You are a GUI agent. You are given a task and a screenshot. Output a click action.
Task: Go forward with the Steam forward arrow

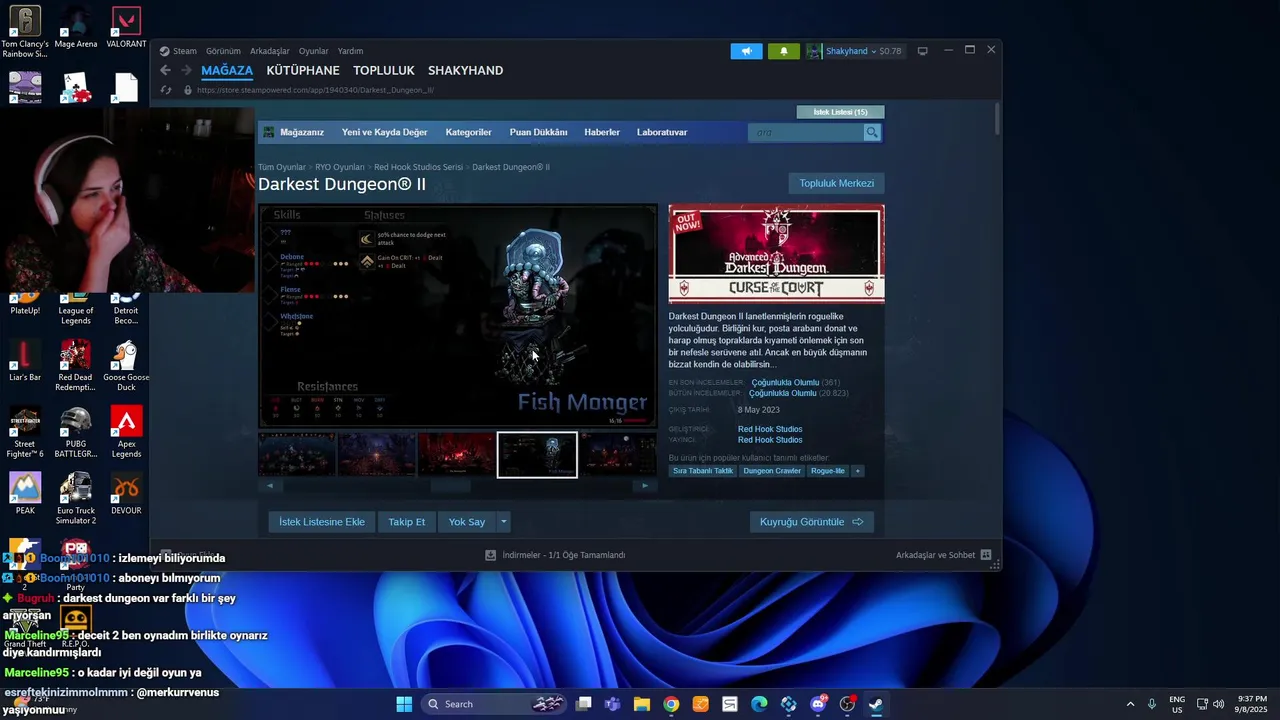(x=186, y=71)
